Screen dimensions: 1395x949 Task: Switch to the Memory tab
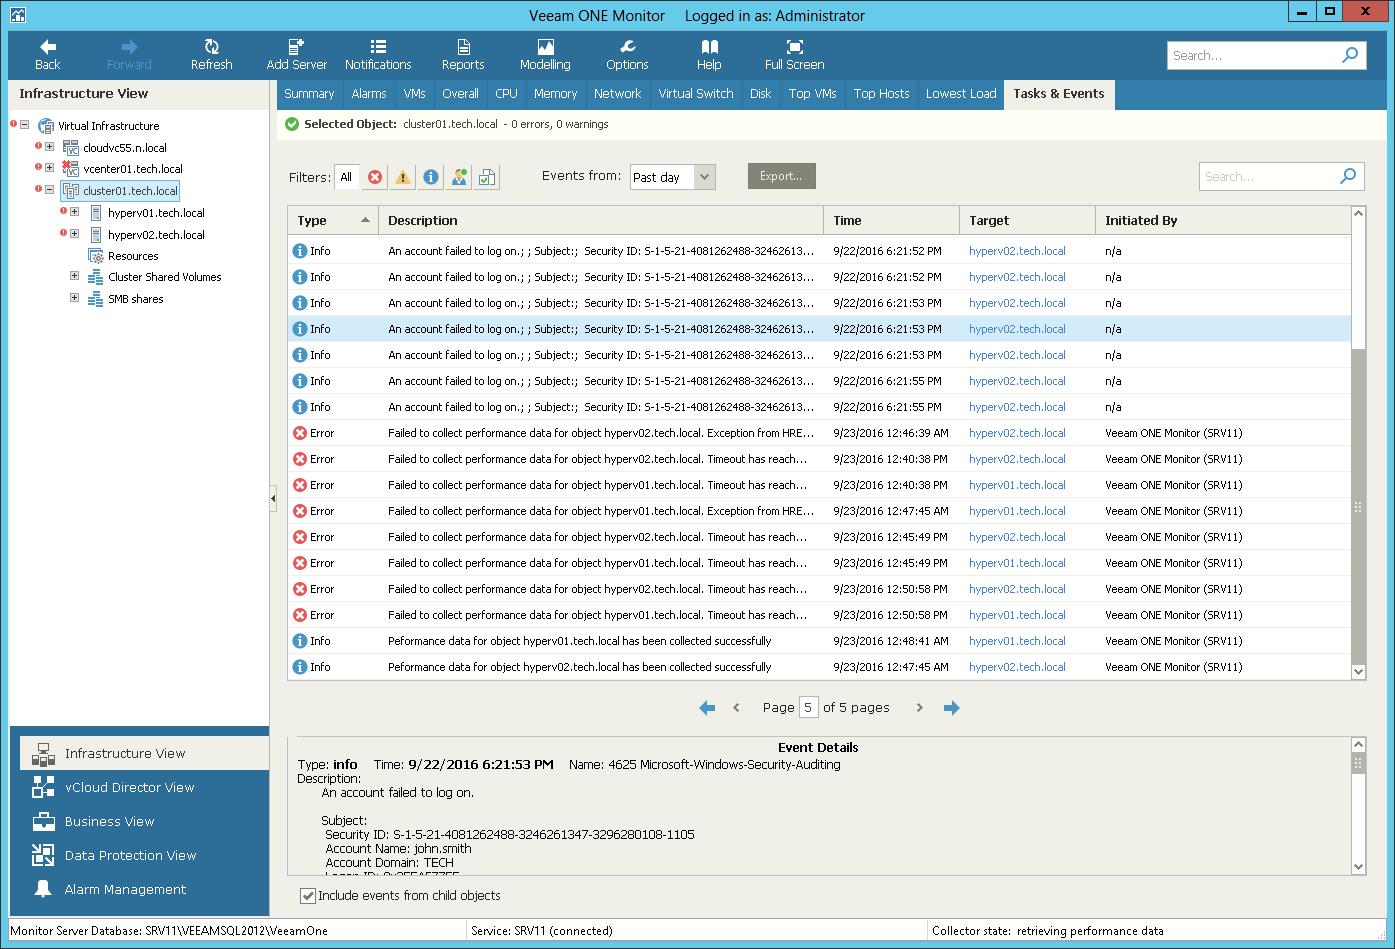coord(556,94)
